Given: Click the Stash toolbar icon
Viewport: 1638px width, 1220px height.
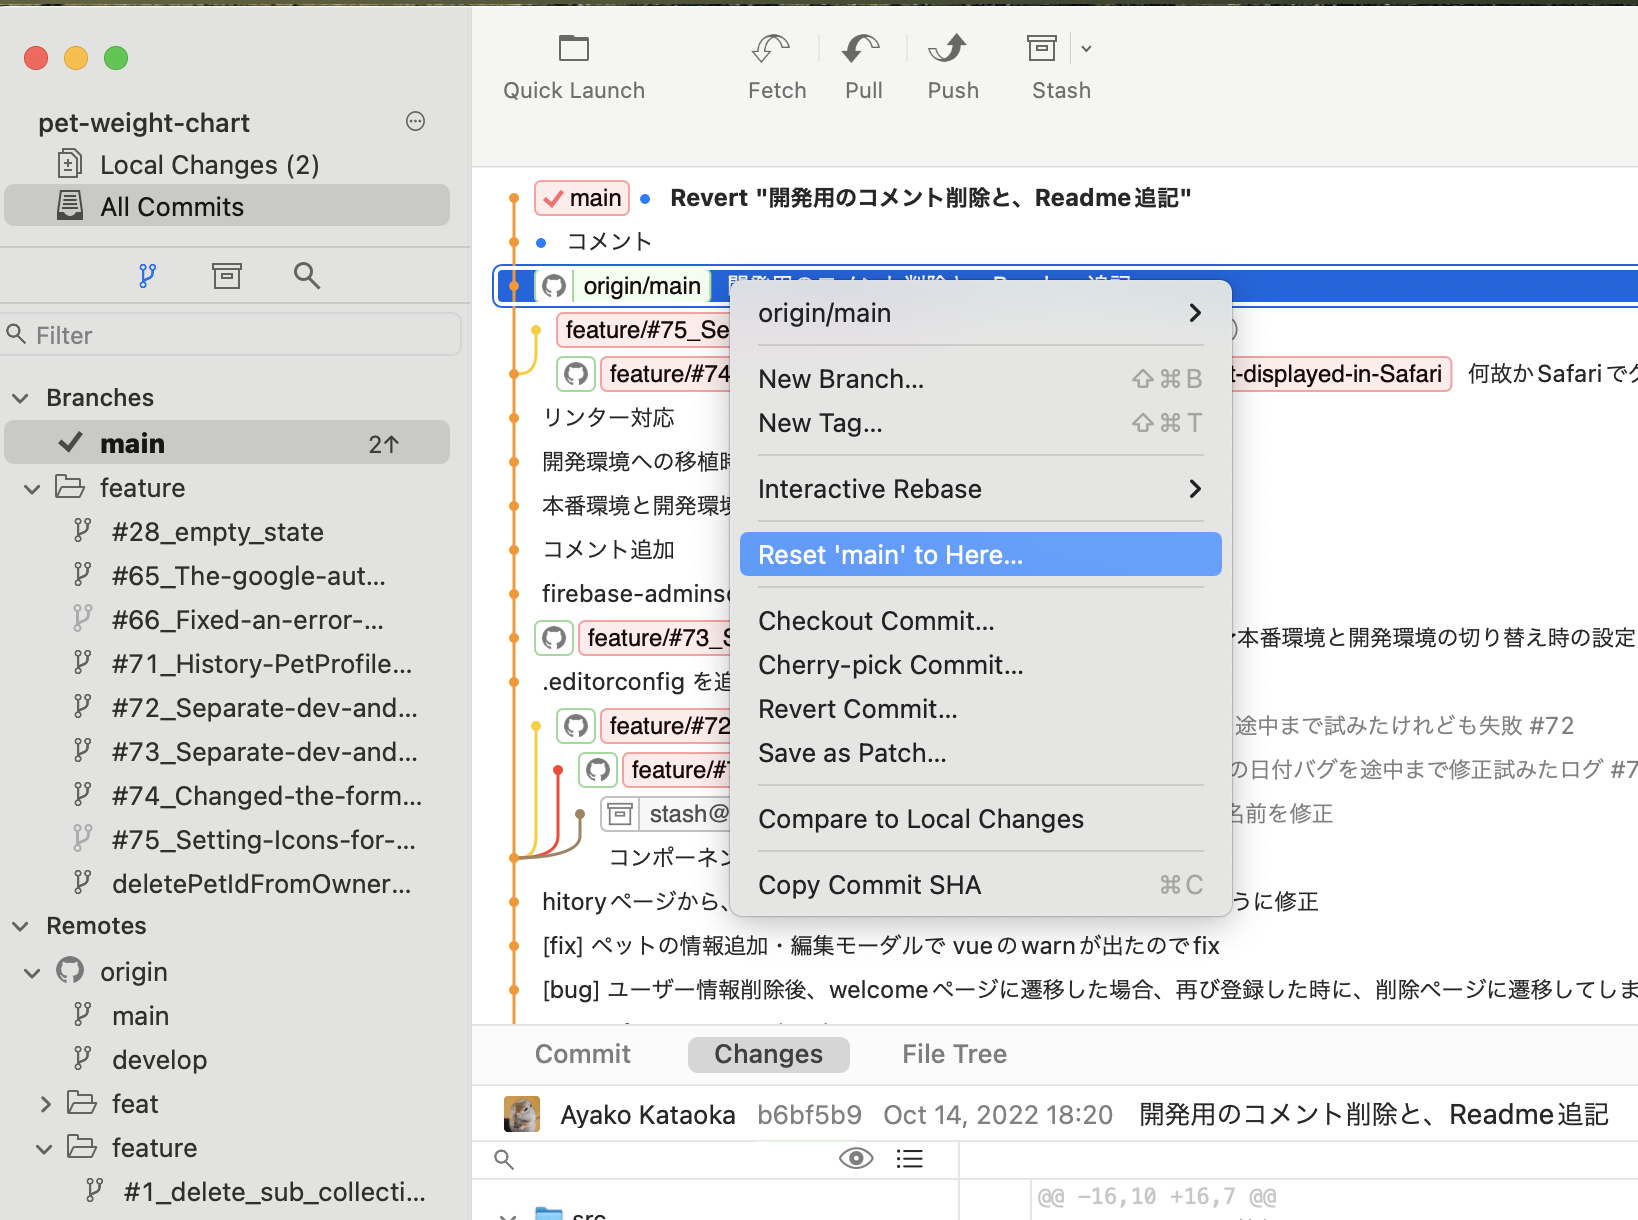Looking at the screenshot, I should click(x=1041, y=48).
